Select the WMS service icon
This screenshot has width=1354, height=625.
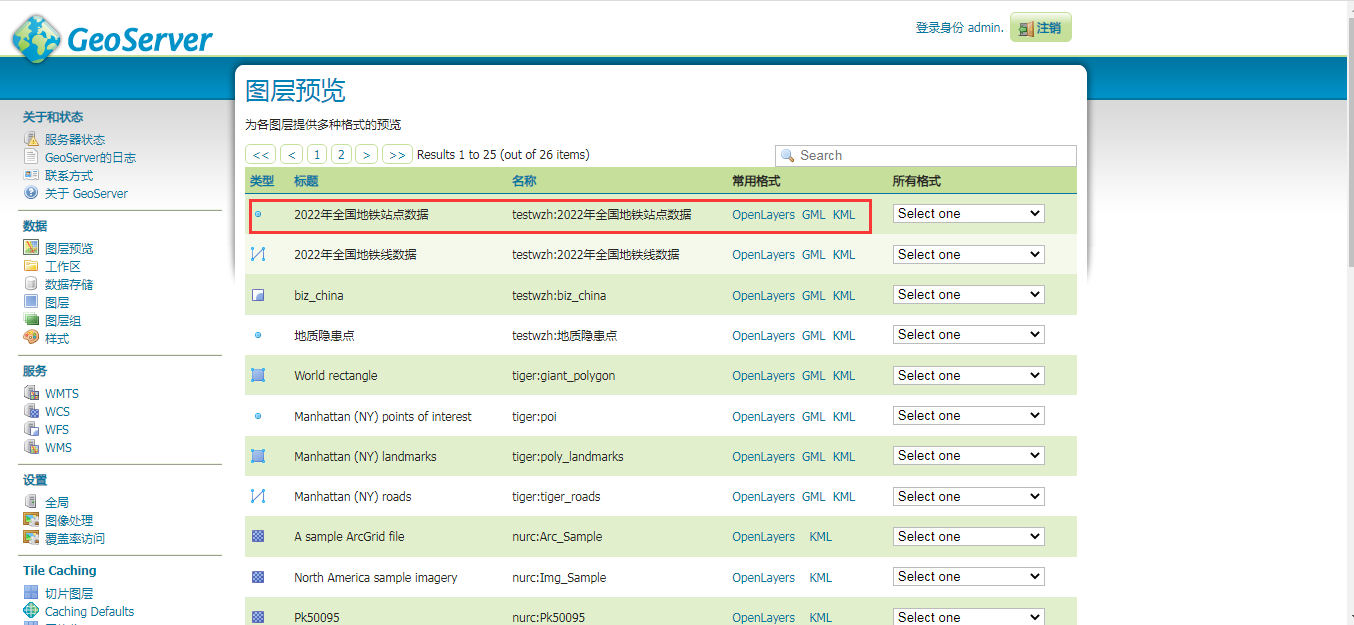[32, 447]
